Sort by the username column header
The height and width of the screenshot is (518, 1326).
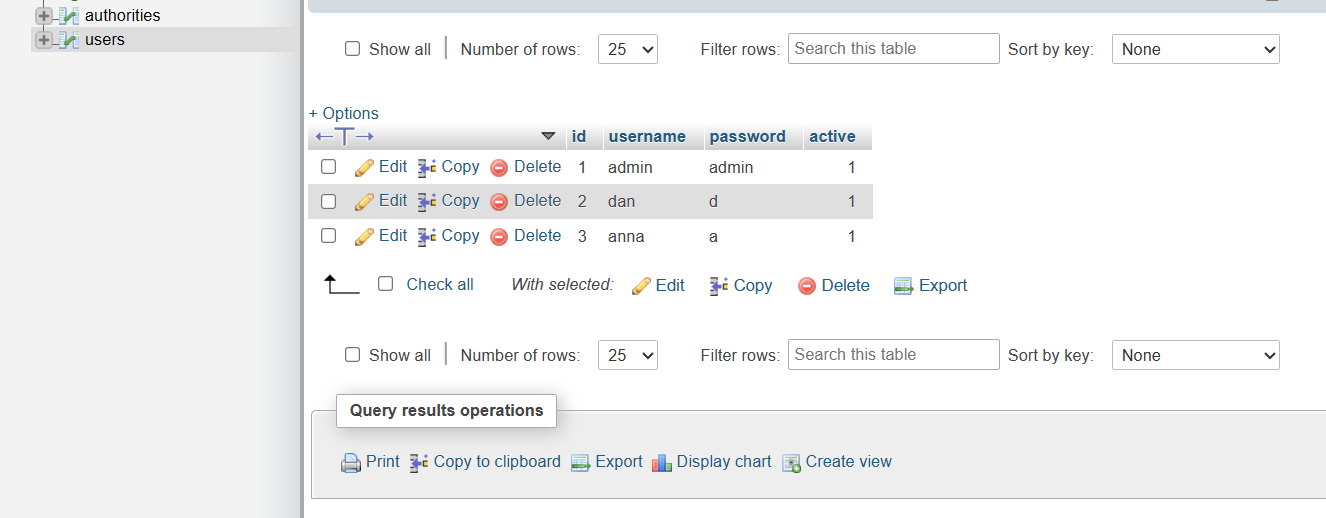pos(647,137)
